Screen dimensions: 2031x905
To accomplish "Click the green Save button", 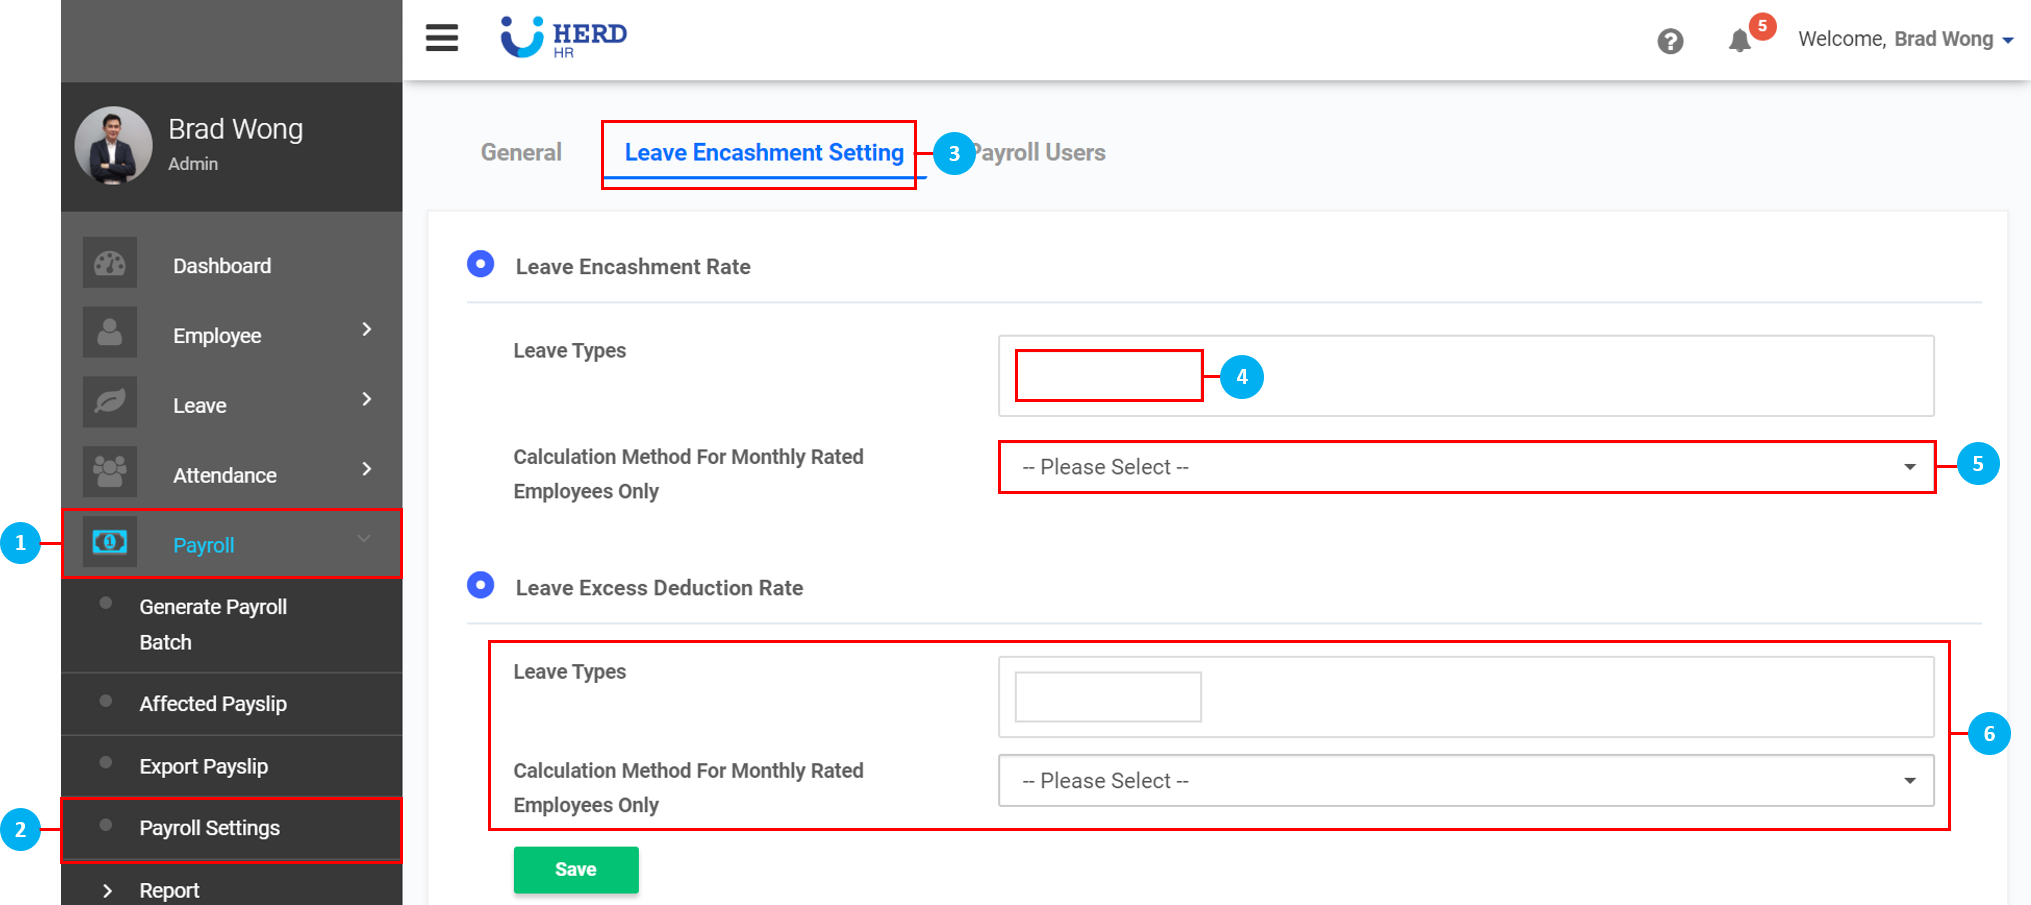I will [x=576, y=870].
